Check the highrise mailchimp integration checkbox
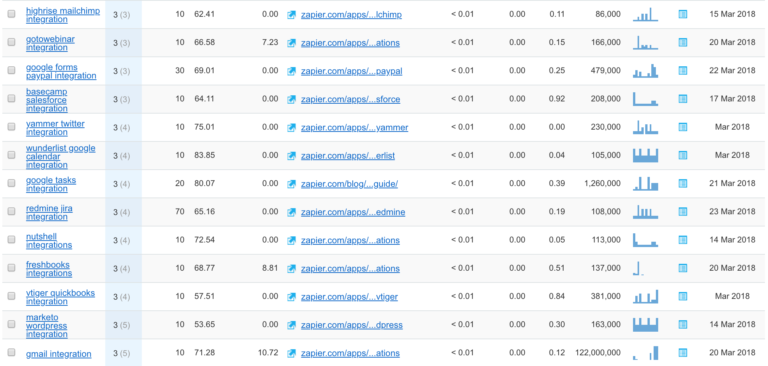This screenshot has width=768, height=366. 11,14
